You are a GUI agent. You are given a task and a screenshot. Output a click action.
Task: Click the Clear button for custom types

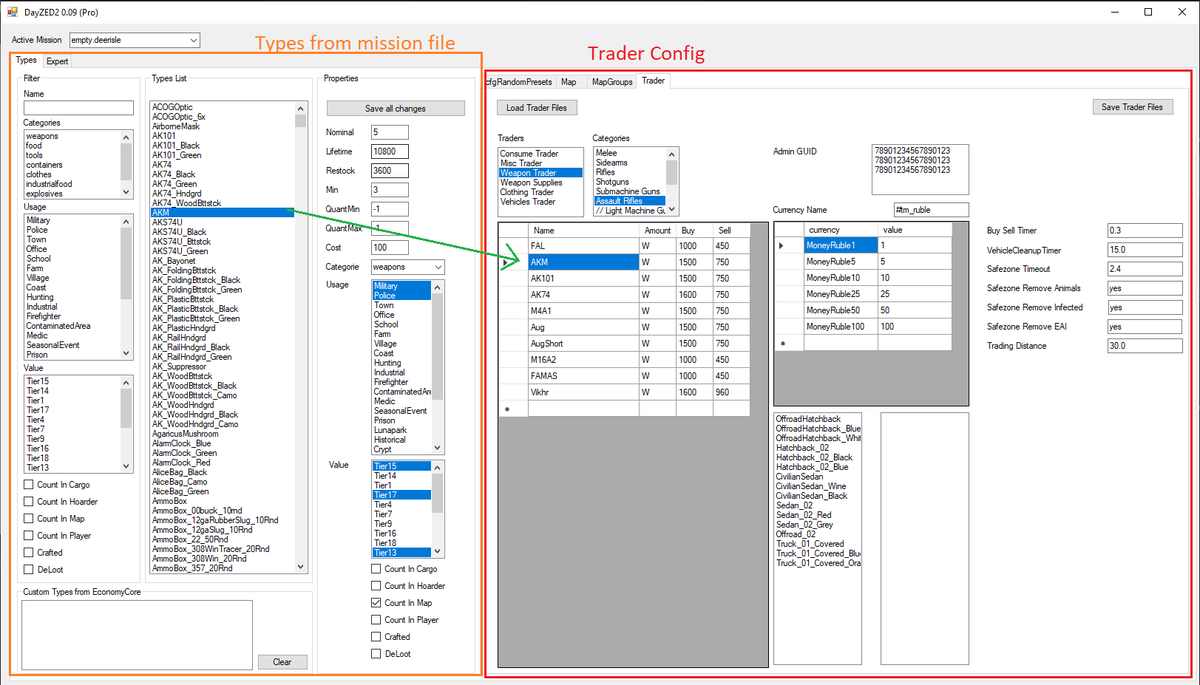coord(282,662)
